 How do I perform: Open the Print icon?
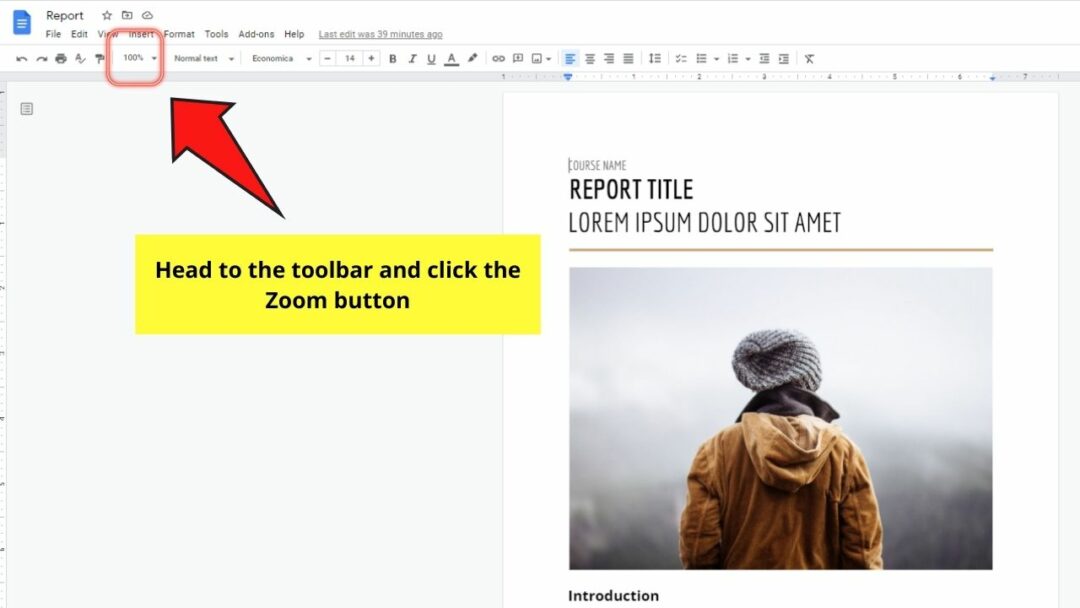click(60, 58)
